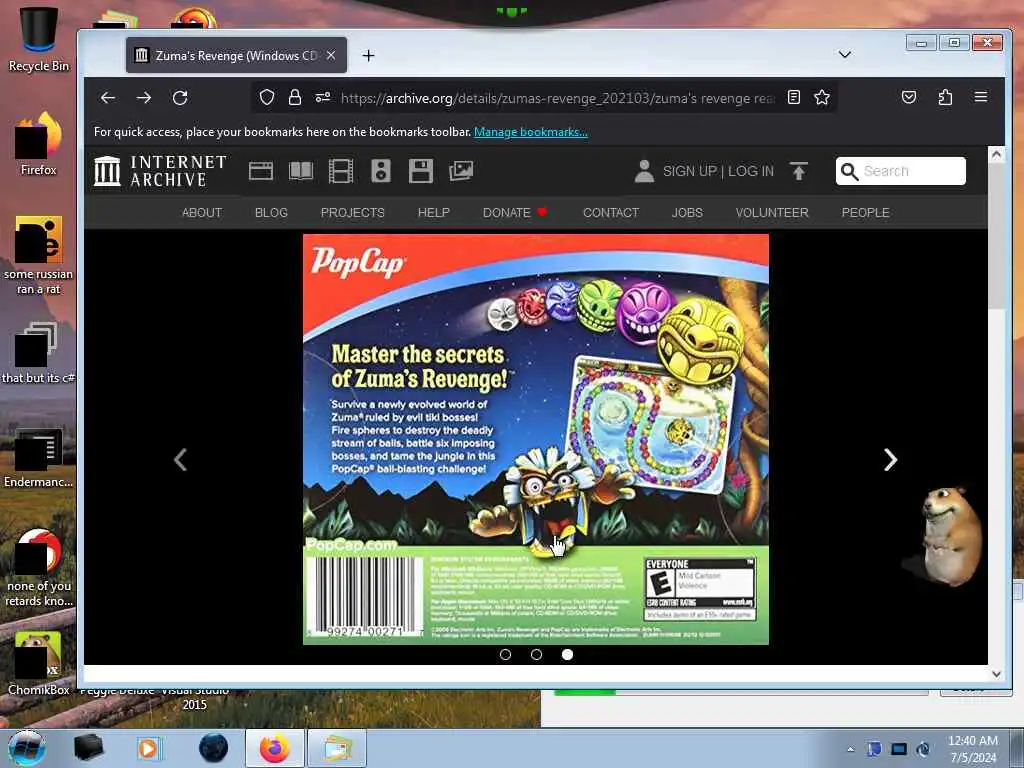
Task: Click scrollbar down arrow of the page
Action: pos(996,674)
